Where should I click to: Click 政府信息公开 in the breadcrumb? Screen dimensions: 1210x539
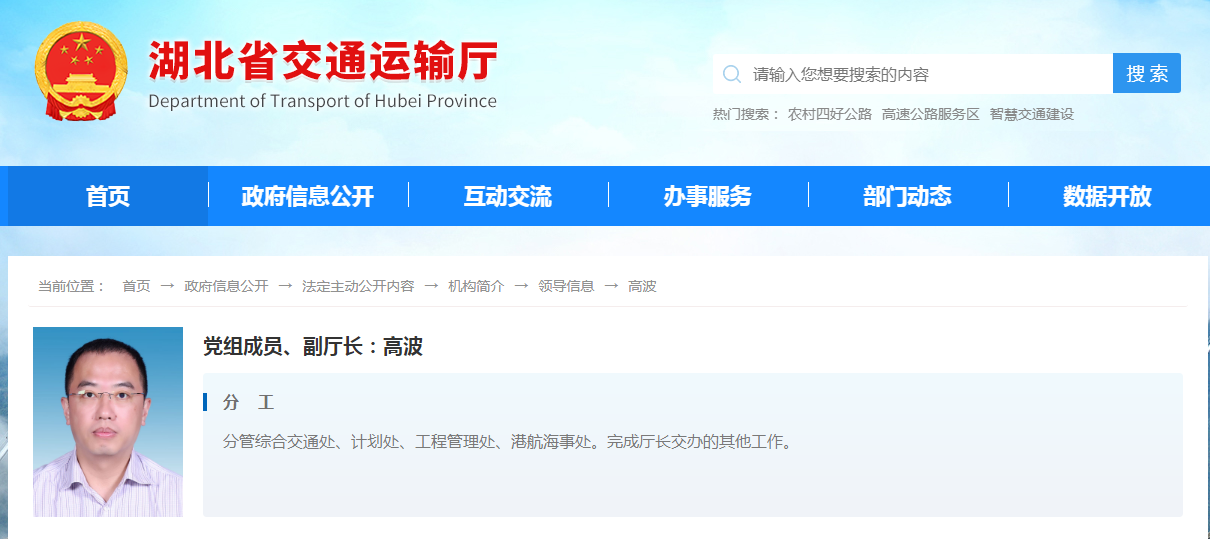(226, 286)
